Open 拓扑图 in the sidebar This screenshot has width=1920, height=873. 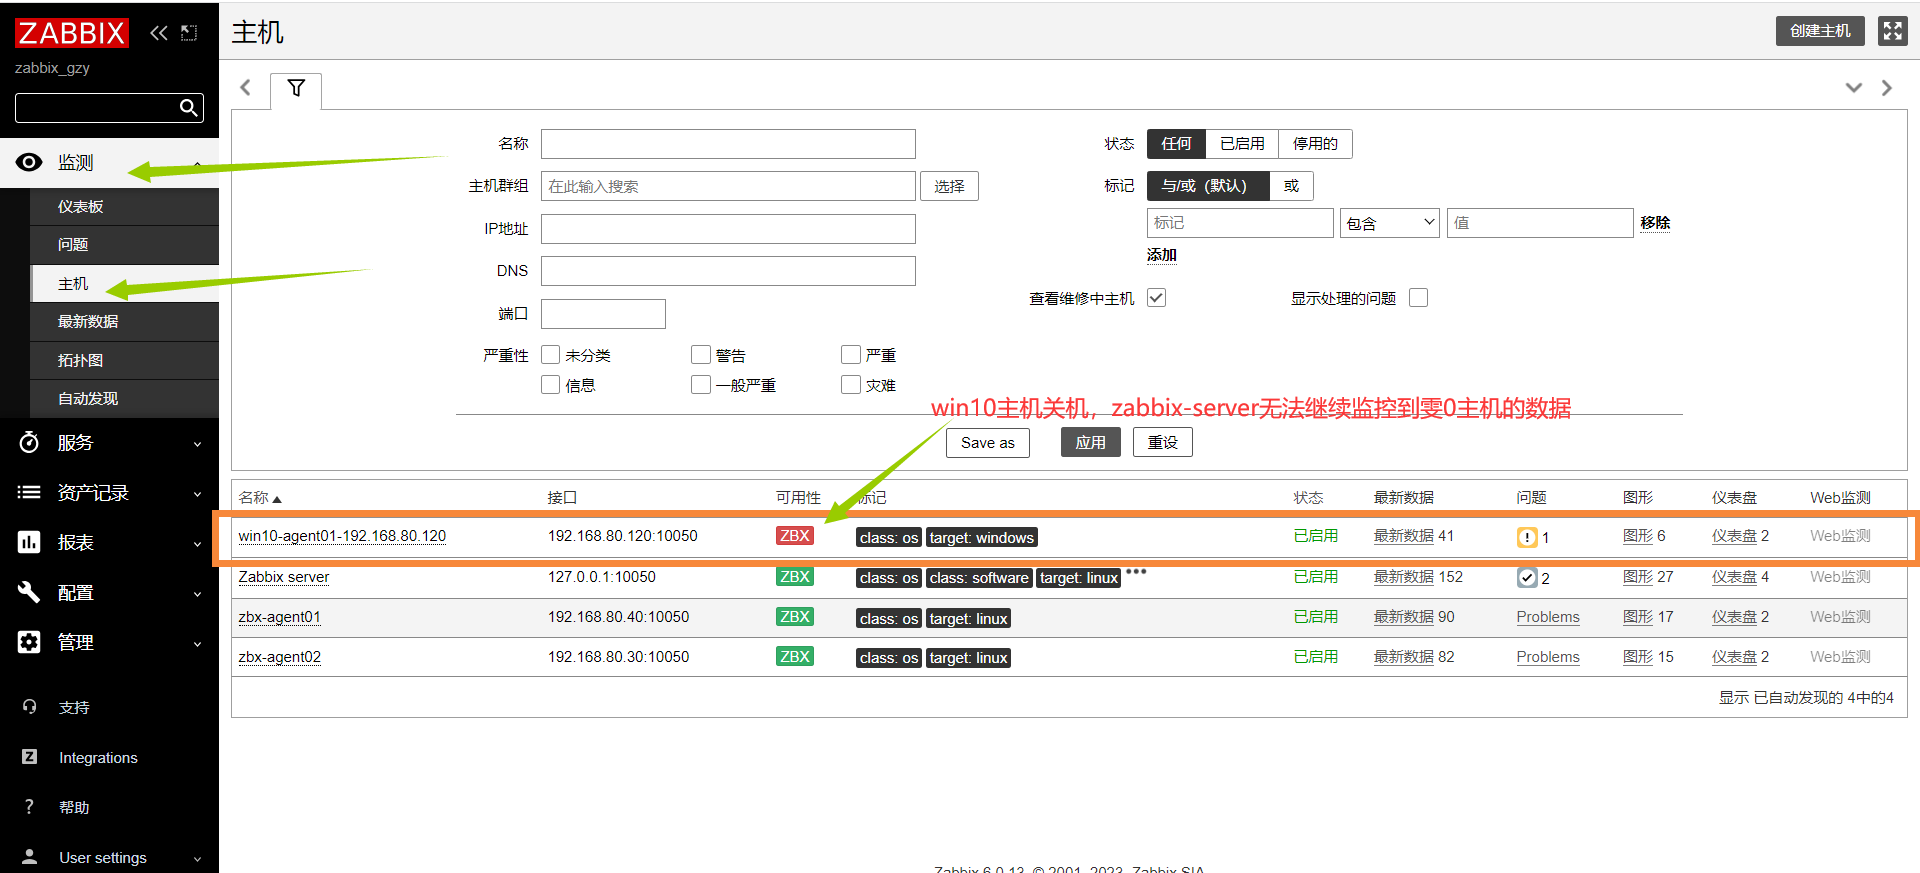click(x=125, y=361)
